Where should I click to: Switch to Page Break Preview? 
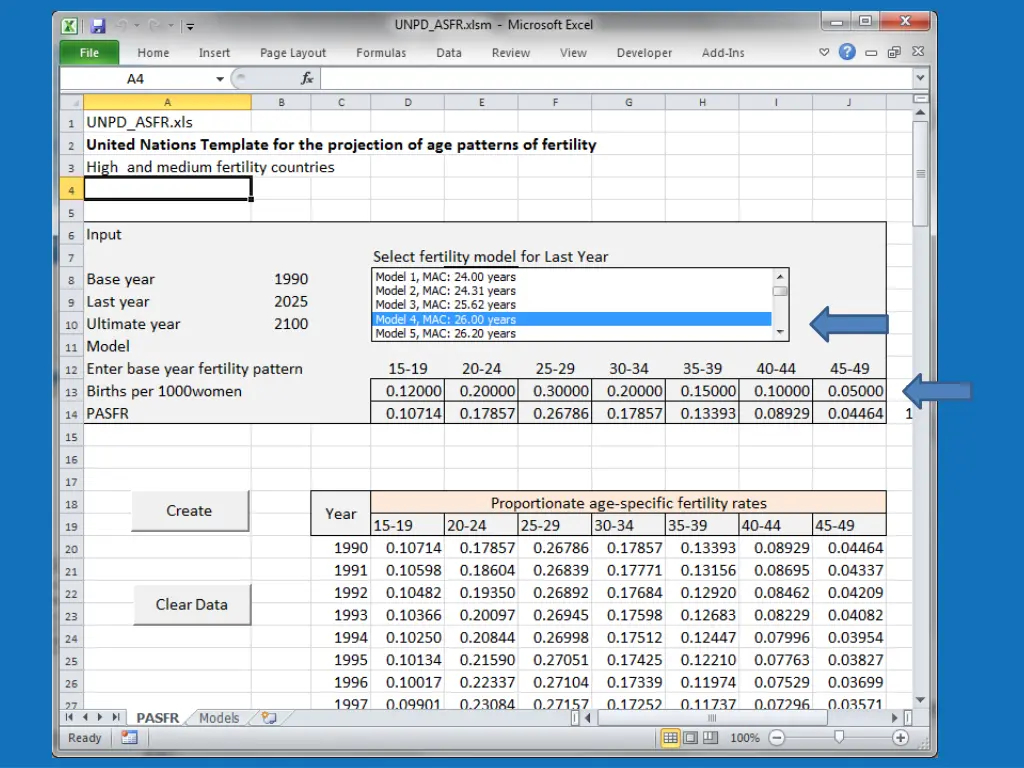click(x=710, y=738)
